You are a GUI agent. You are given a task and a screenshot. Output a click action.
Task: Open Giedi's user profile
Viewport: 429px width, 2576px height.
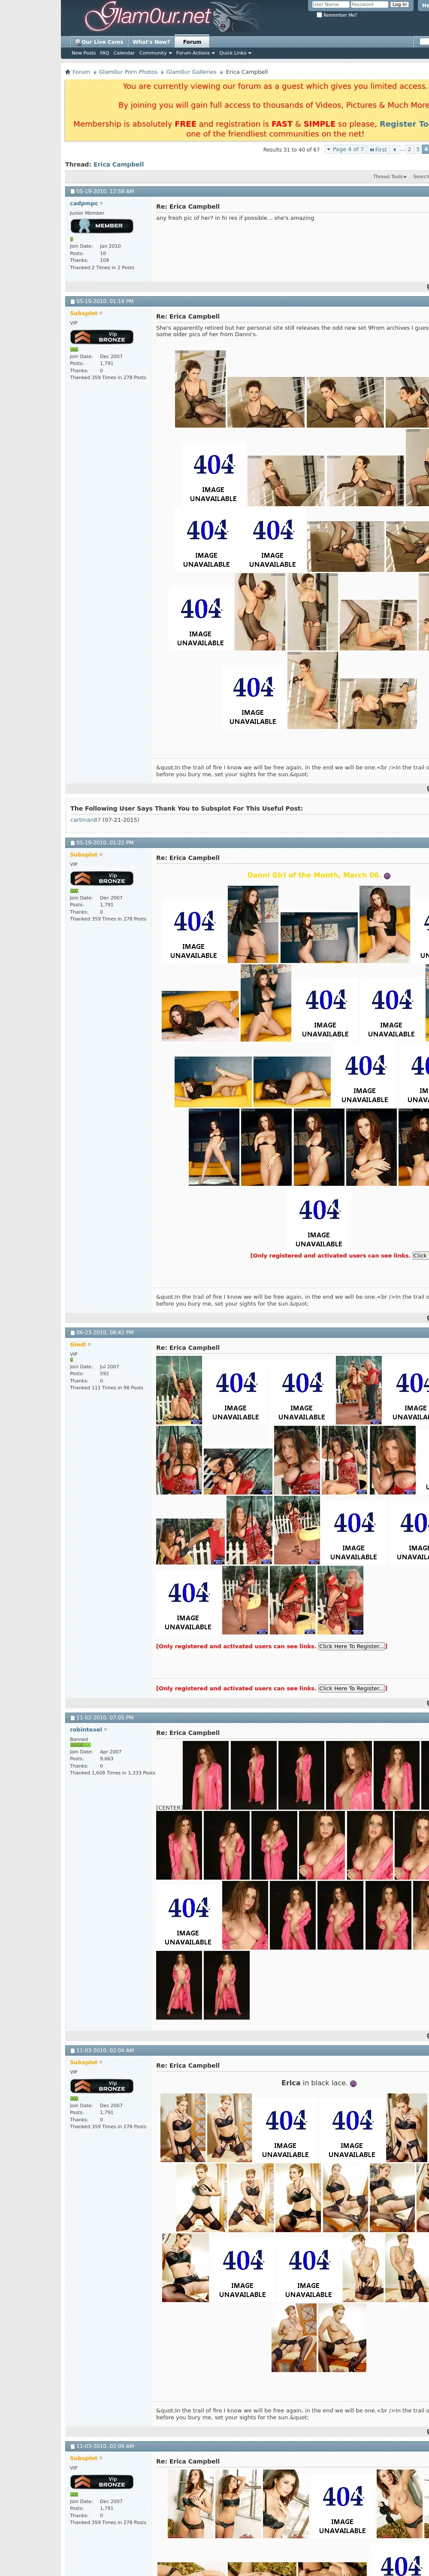[78, 1344]
